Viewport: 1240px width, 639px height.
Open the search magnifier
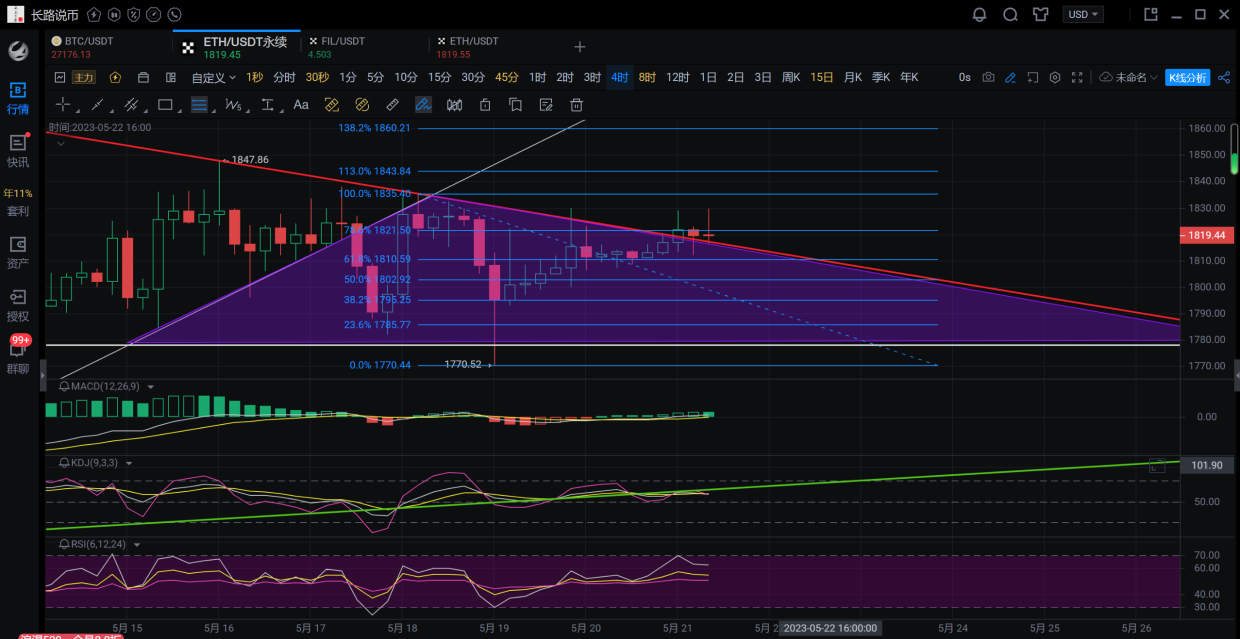click(1010, 14)
